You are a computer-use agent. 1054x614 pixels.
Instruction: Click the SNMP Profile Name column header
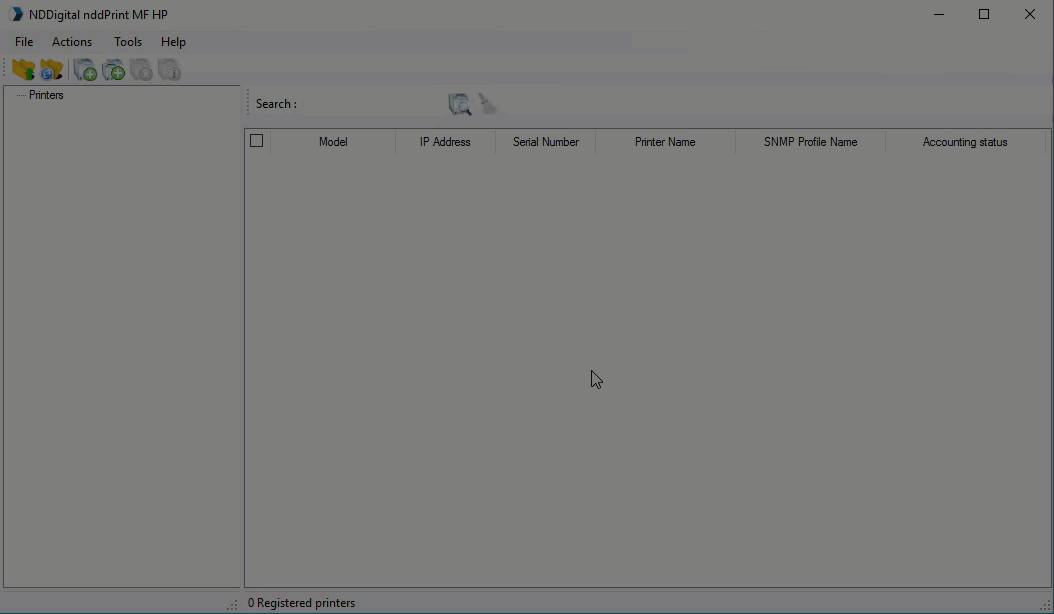pos(810,142)
